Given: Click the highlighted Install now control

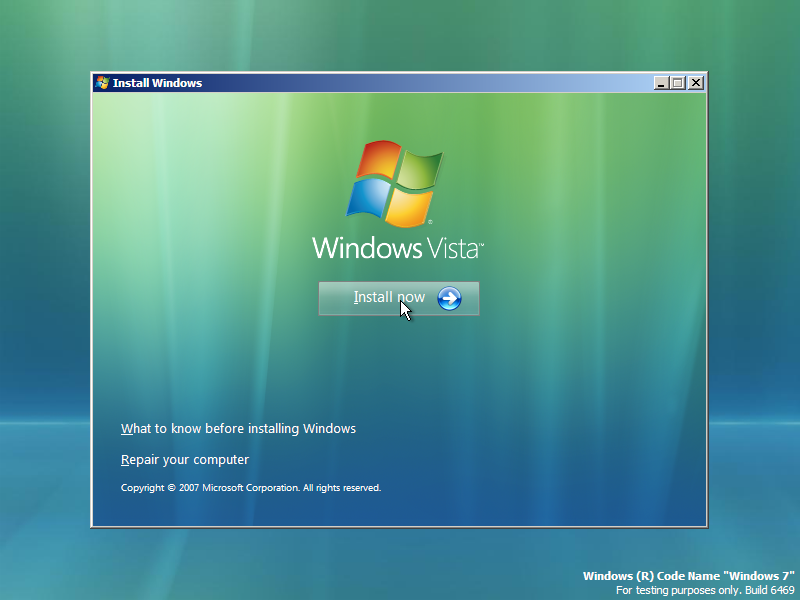Looking at the screenshot, I should point(398,298).
